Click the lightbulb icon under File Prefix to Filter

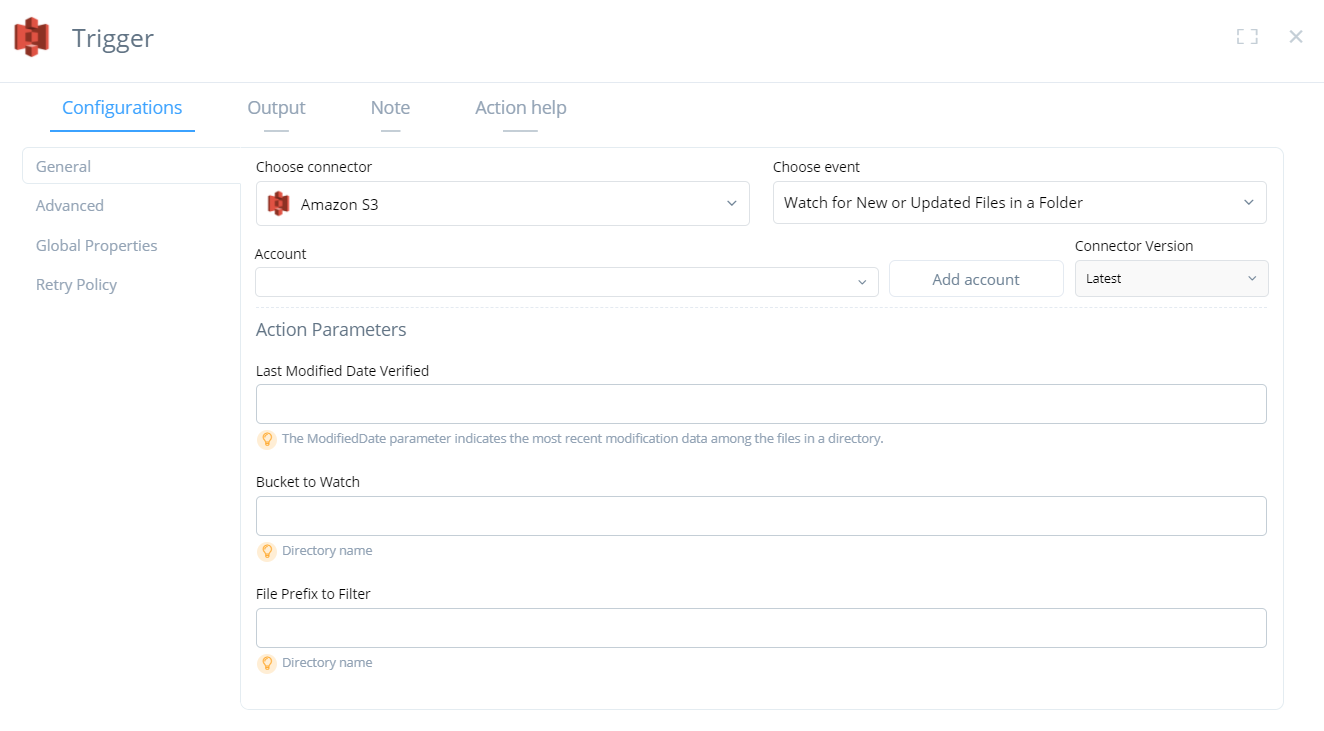[266, 663]
